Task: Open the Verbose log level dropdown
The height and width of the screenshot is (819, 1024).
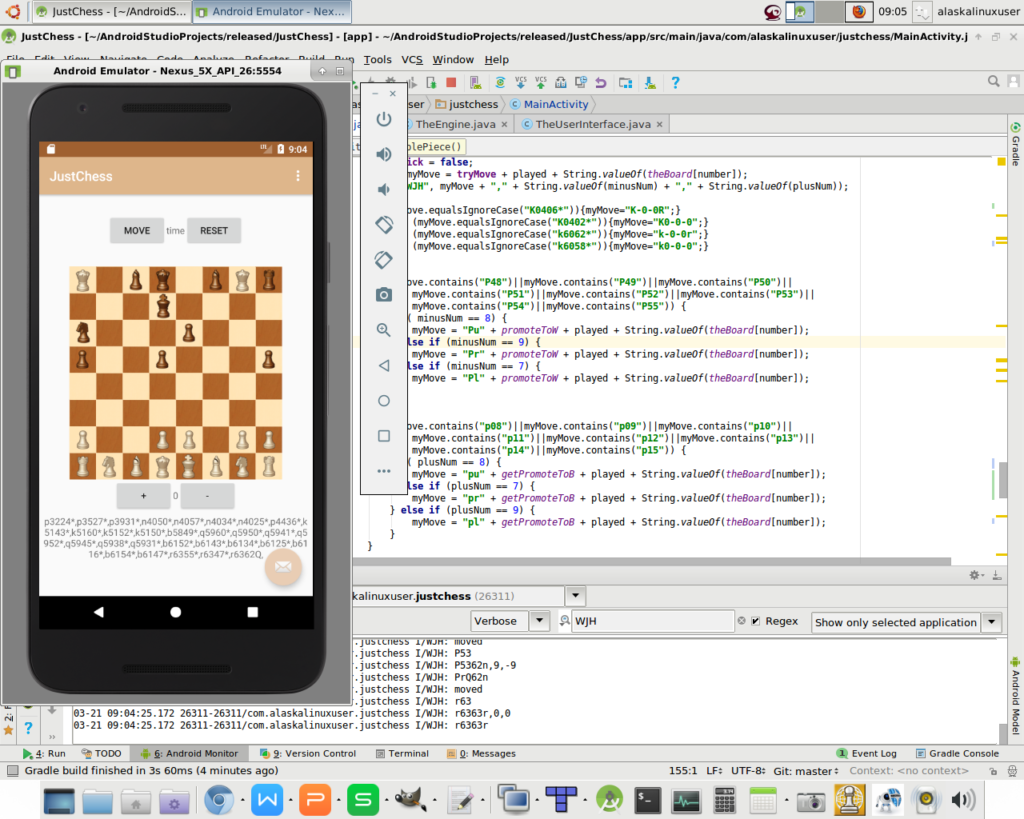Action: click(510, 621)
